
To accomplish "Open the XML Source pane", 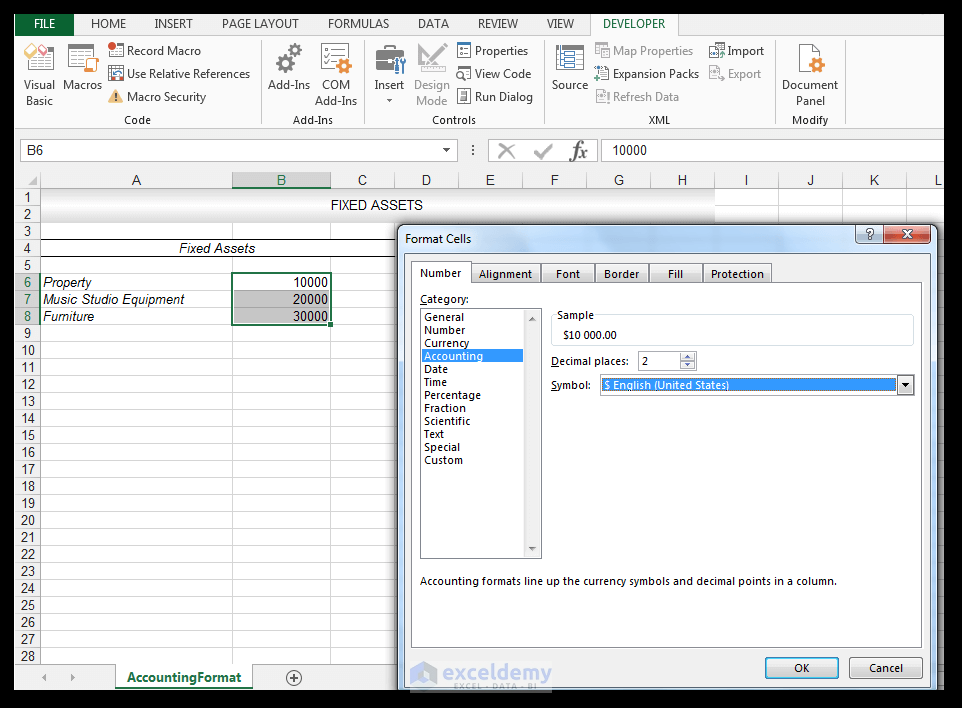I will (x=569, y=67).
